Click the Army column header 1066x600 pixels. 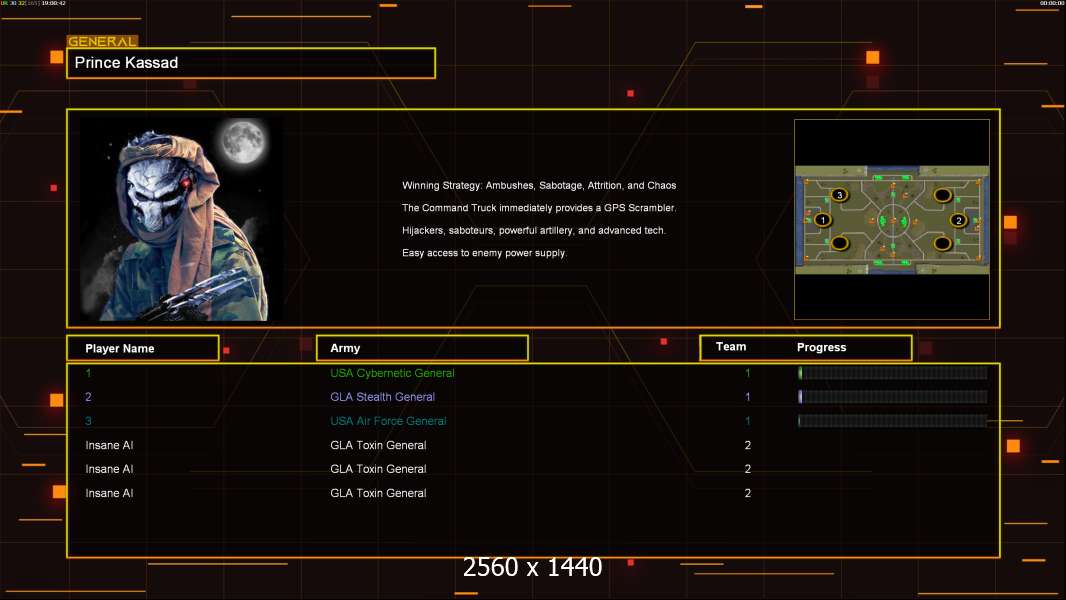pos(422,348)
